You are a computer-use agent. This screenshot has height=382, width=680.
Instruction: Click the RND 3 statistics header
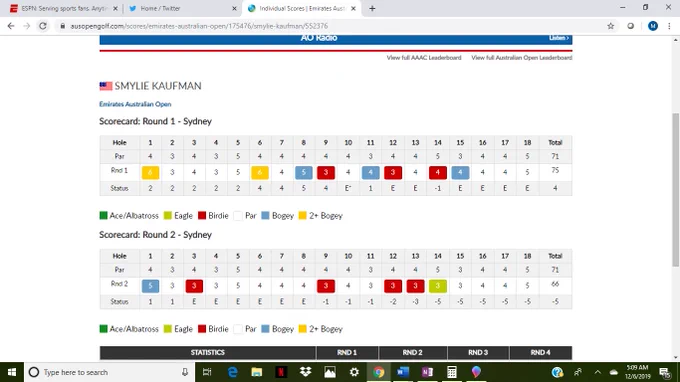pyautogui.click(x=478, y=353)
